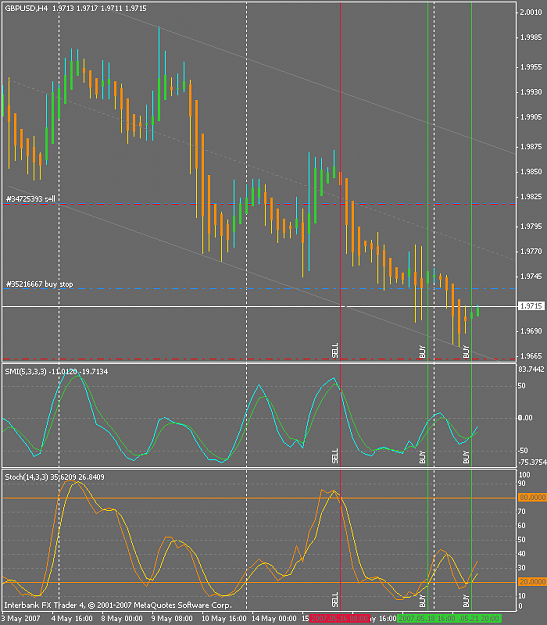The height and width of the screenshot is (625, 547).
Task: Click the 1.9745 price scale value
Action: pyautogui.click(x=531, y=276)
